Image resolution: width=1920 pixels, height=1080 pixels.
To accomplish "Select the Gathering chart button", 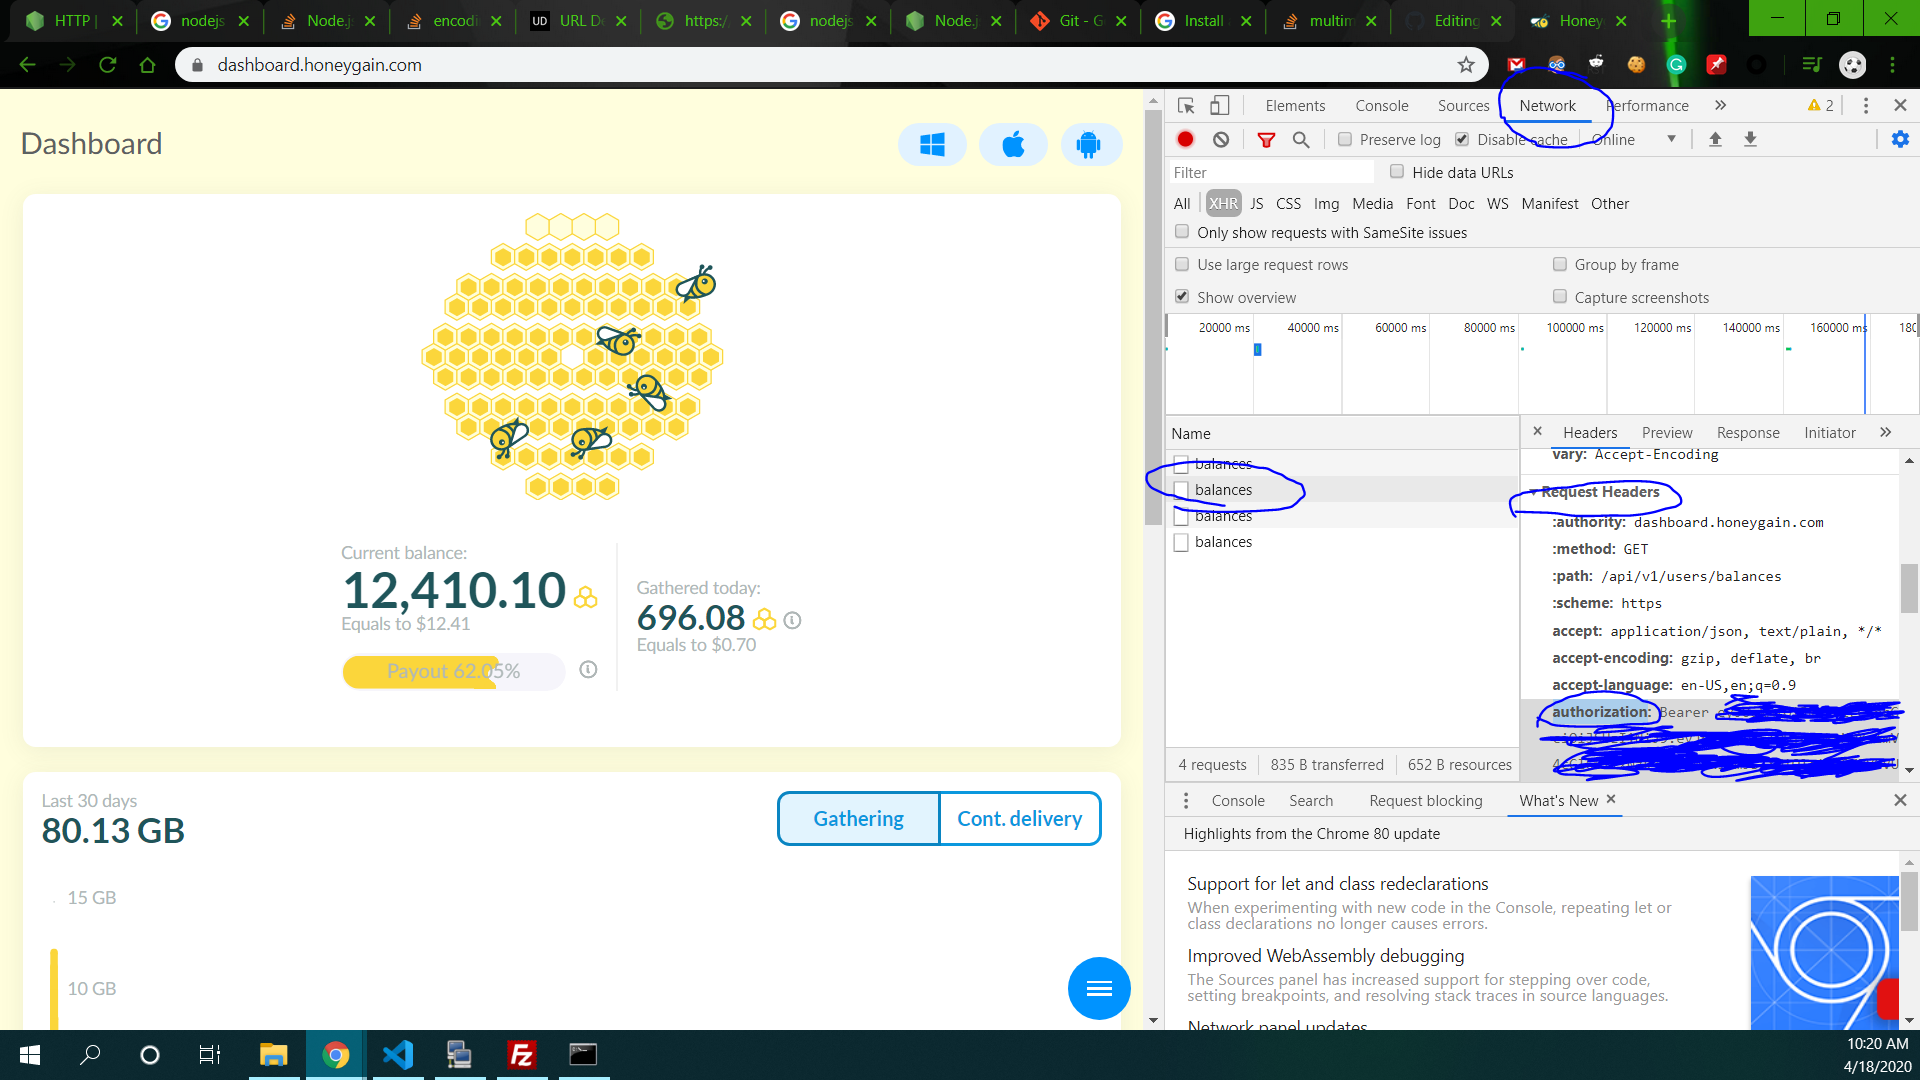I will tap(858, 819).
